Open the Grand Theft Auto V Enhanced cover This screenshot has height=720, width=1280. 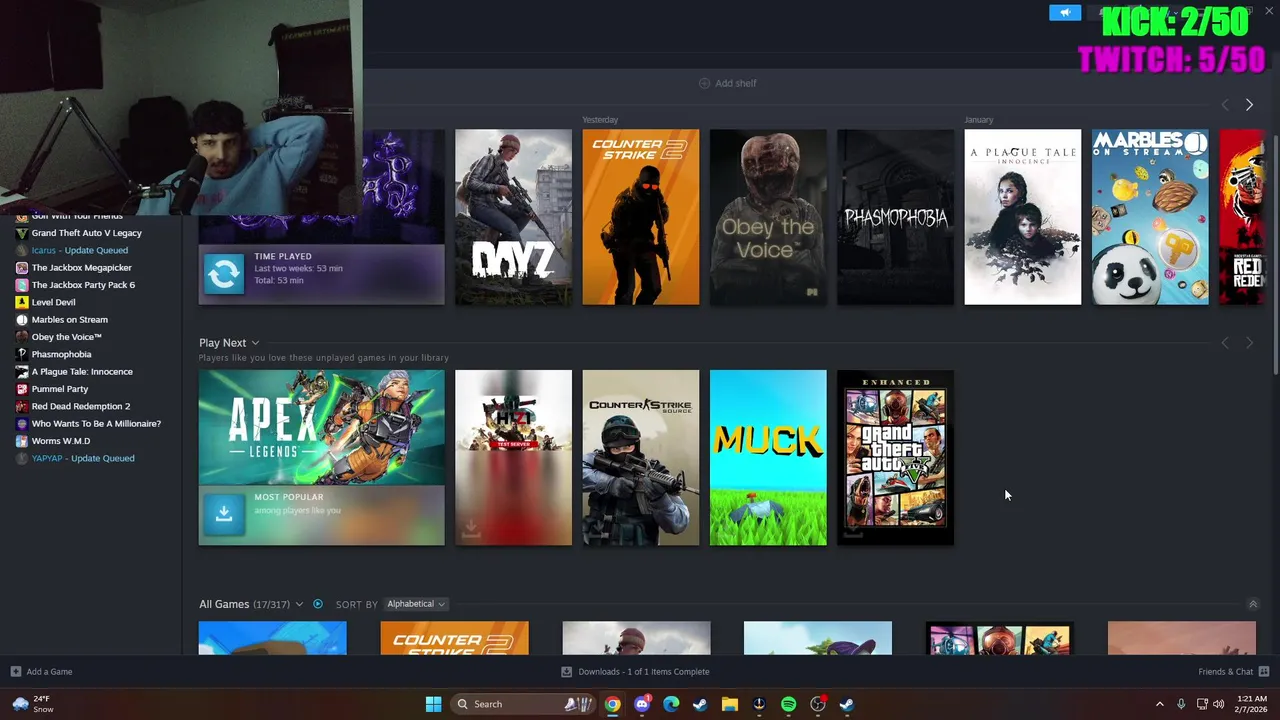[x=895, y=458]
